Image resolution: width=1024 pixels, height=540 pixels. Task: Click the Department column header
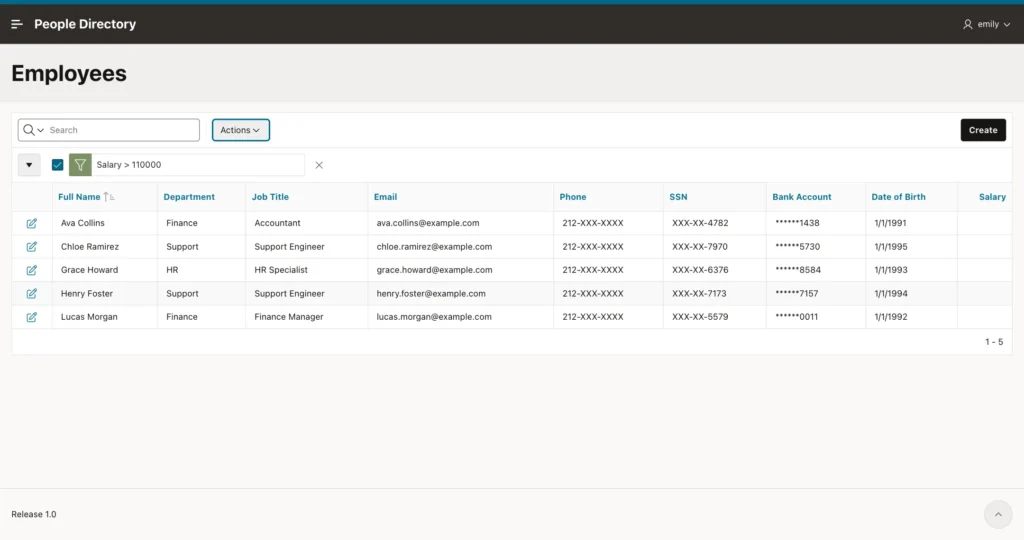coord(189,197)
